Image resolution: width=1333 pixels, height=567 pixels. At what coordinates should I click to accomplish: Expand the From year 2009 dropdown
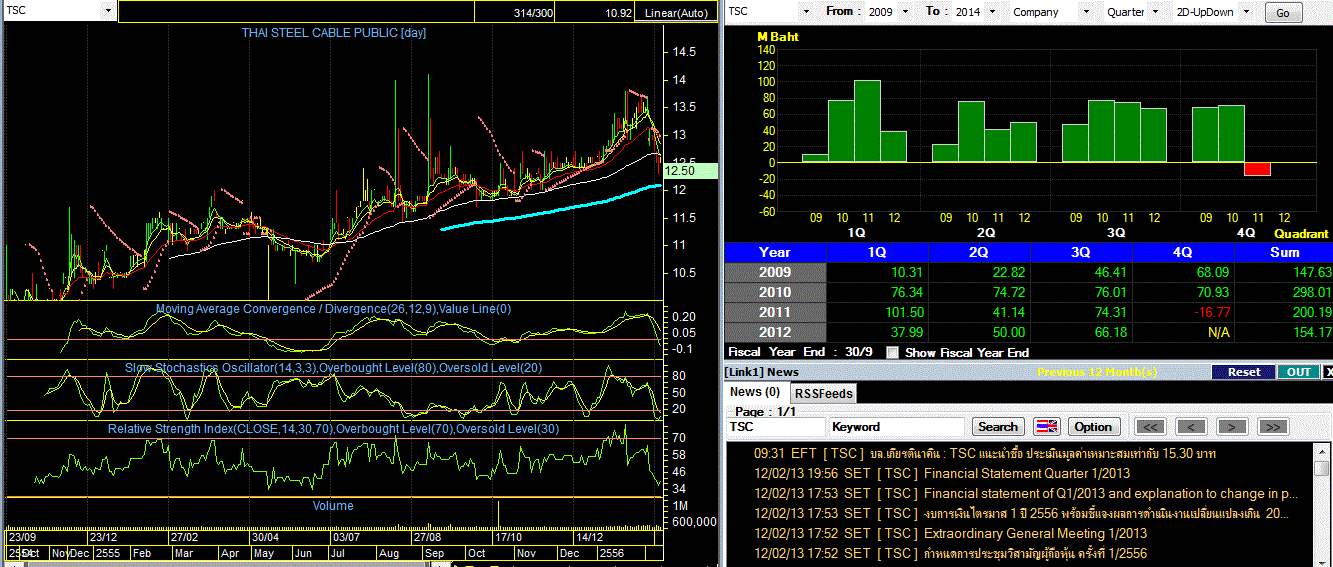(905, 12)
